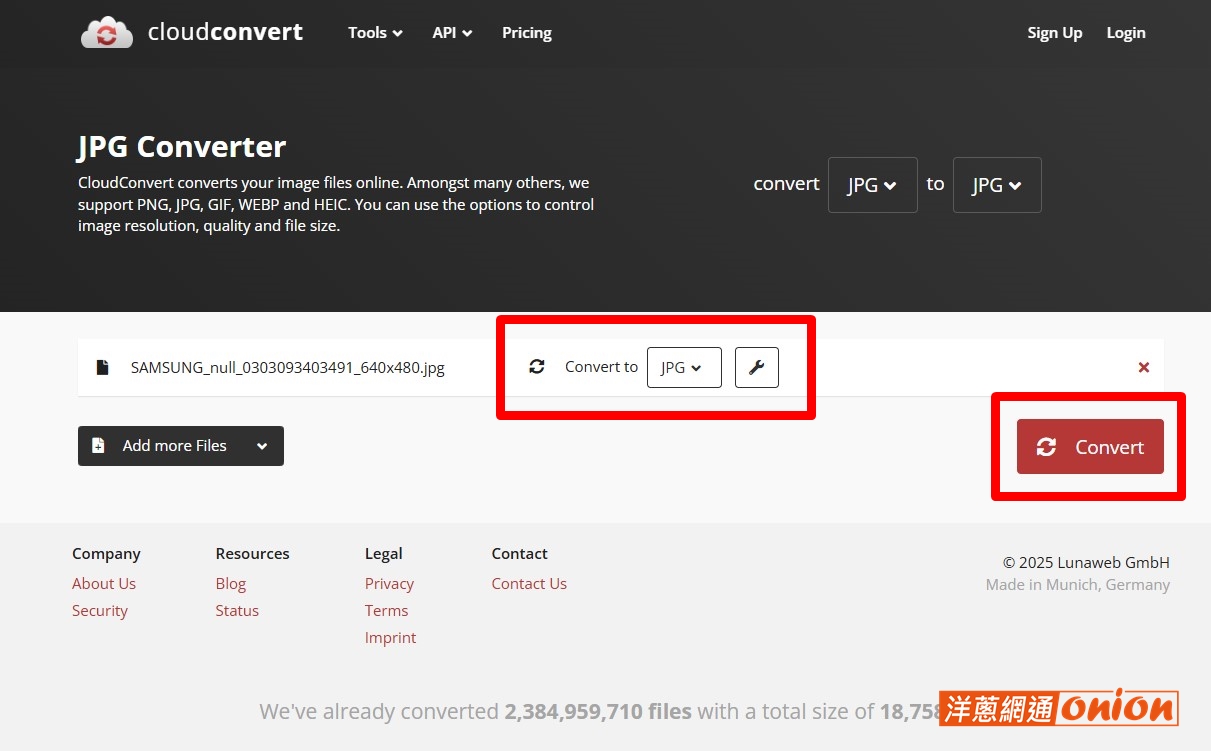The width and height of the screenshot is (1211, 751).
Task: Open the Convert to JPG format dropdown
Action: click(x=684, y=367)
